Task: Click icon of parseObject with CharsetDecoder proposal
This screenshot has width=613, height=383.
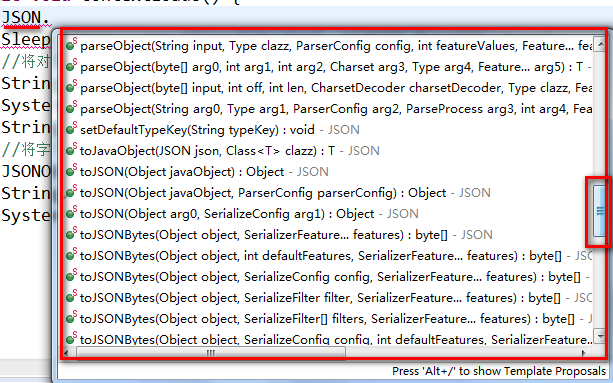Action: (x=71, y=87)
